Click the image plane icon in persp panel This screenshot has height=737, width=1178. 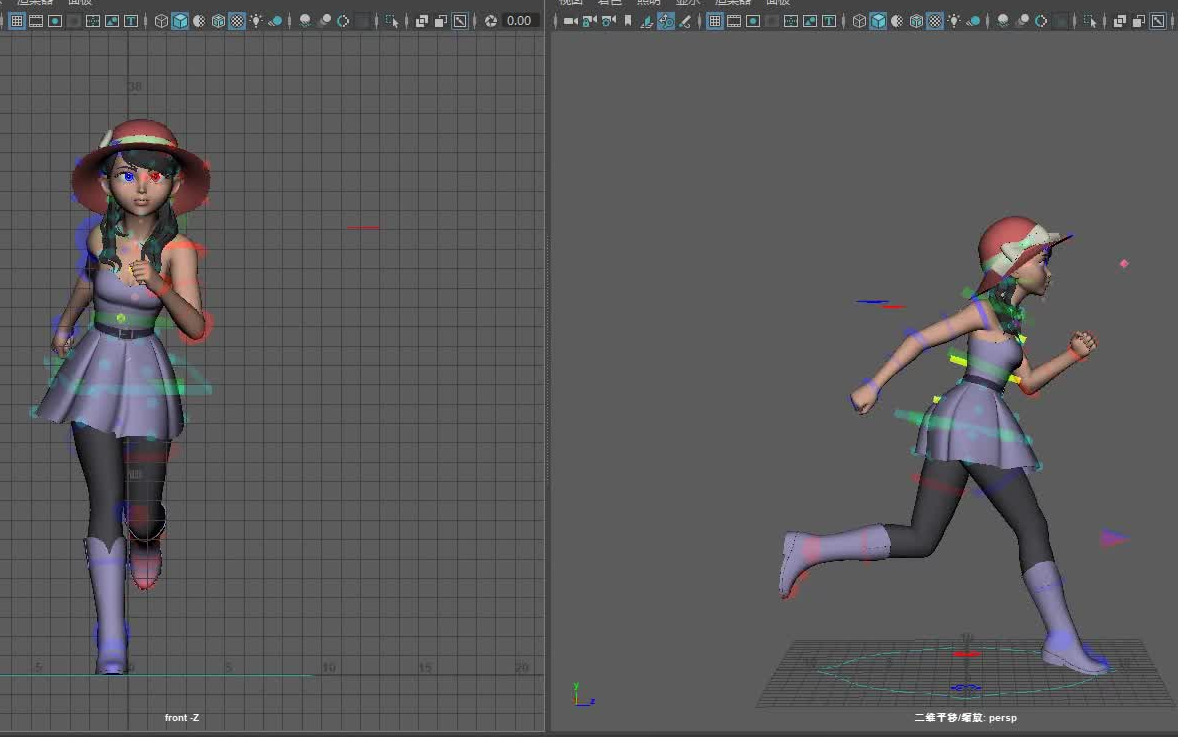pos(647,21)
